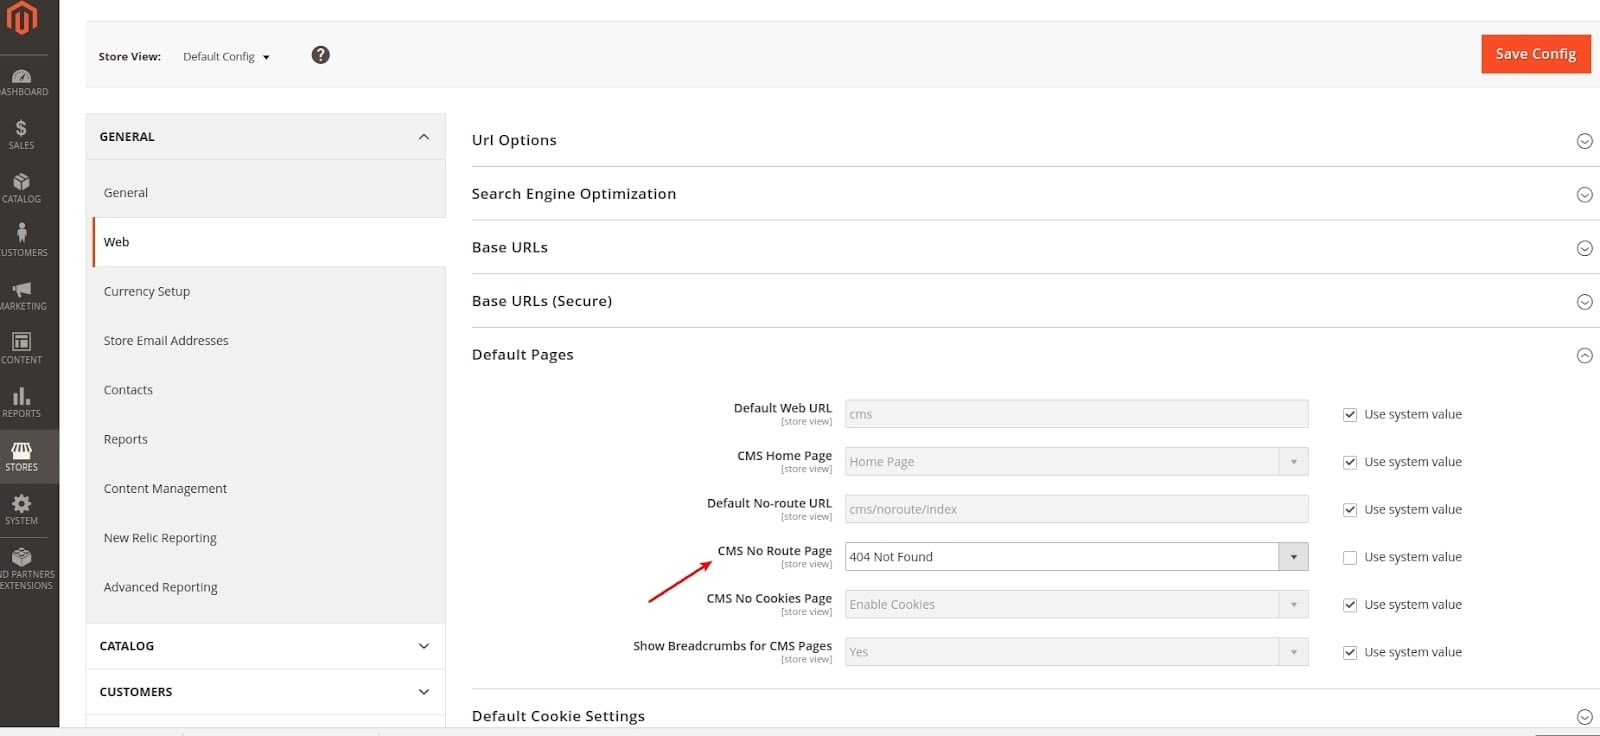
Task: Click the Default Pages section title
Action: click(523, 355)
